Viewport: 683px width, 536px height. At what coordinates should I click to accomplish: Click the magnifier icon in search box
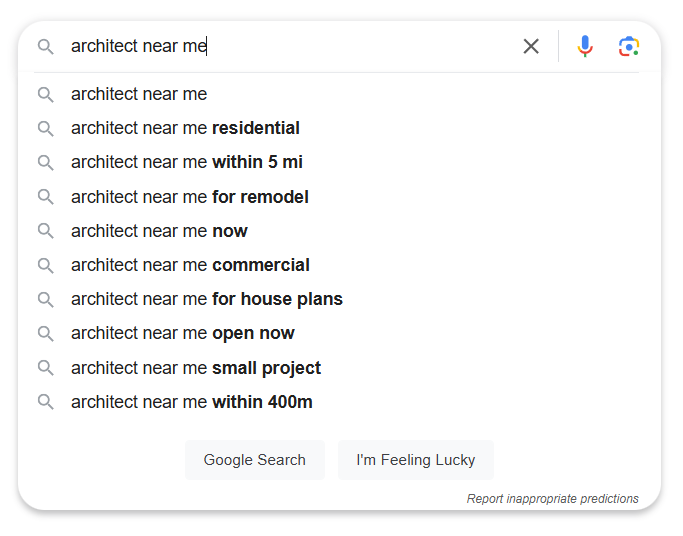point(45,46)
